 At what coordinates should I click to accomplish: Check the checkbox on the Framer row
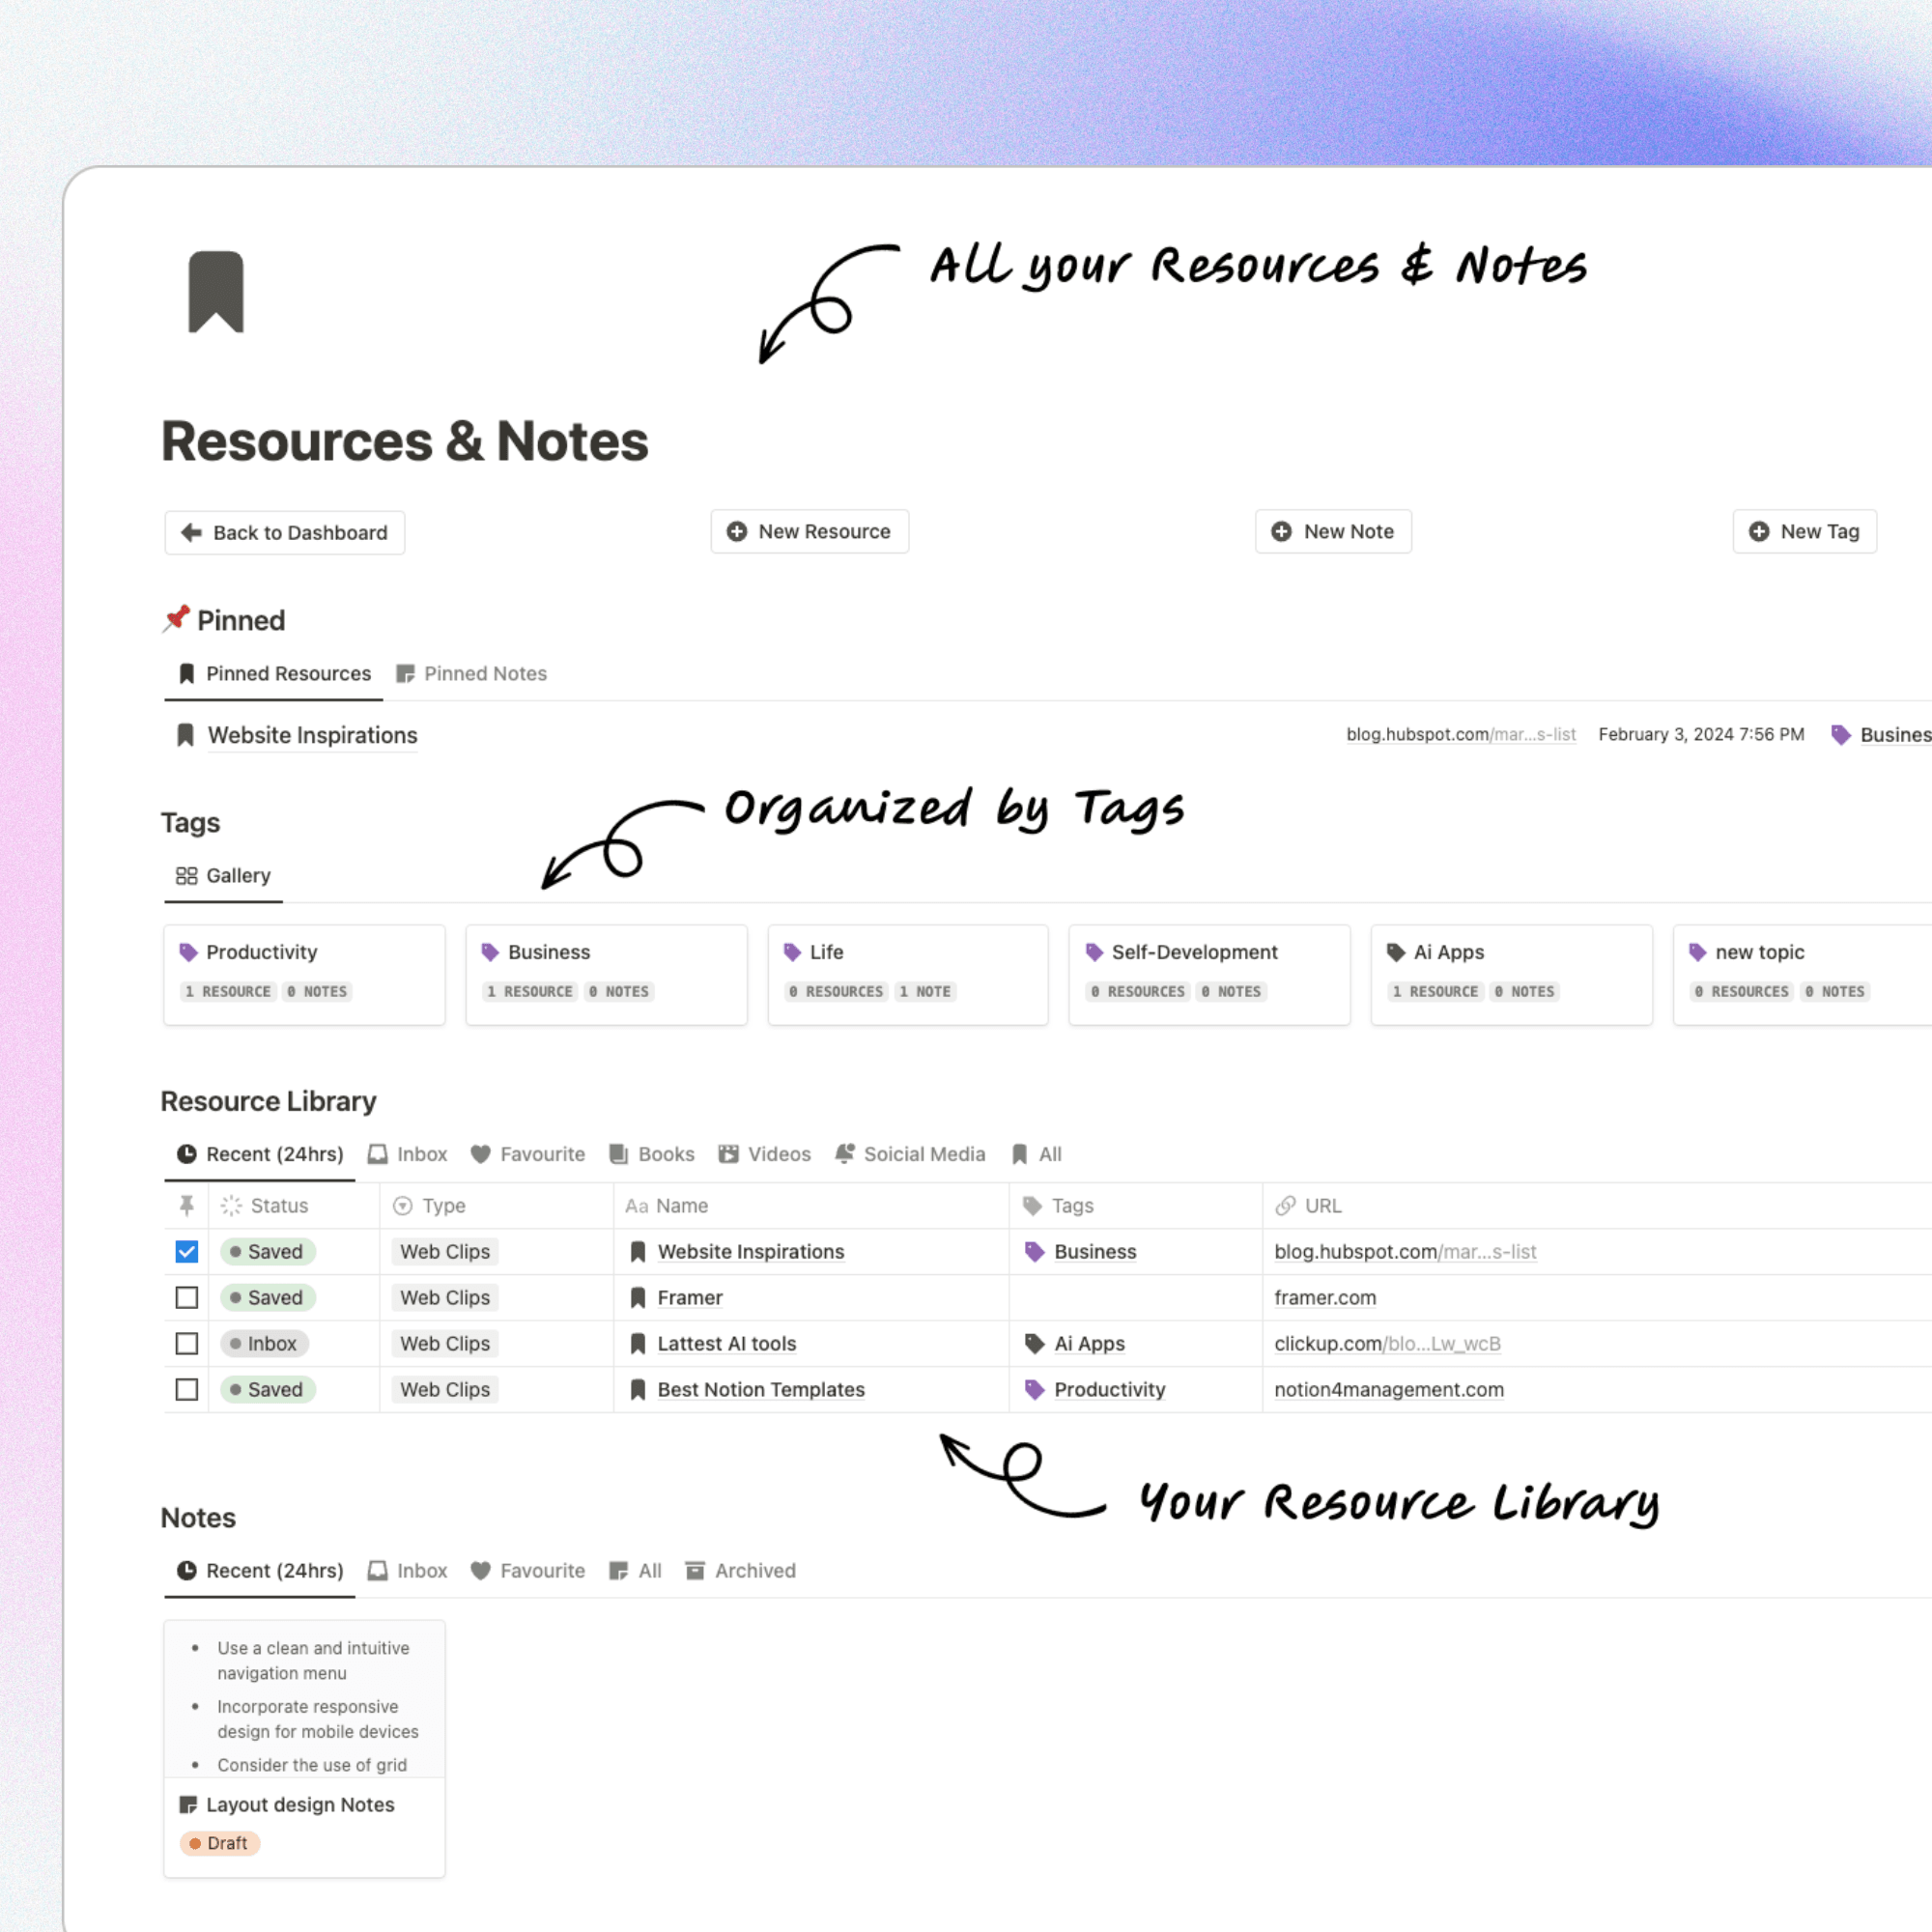pyautogui.click(x=186, y=1297)
